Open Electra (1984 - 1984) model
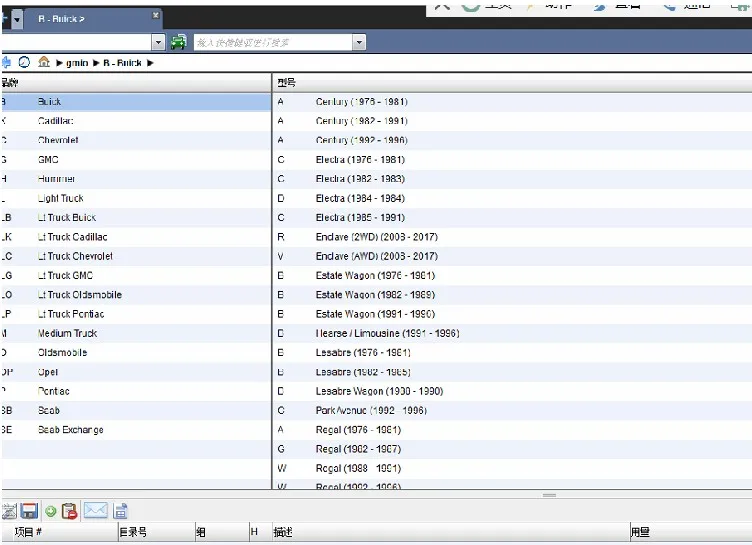Screen dimensions: 752x545 click(x=512, y=198)
